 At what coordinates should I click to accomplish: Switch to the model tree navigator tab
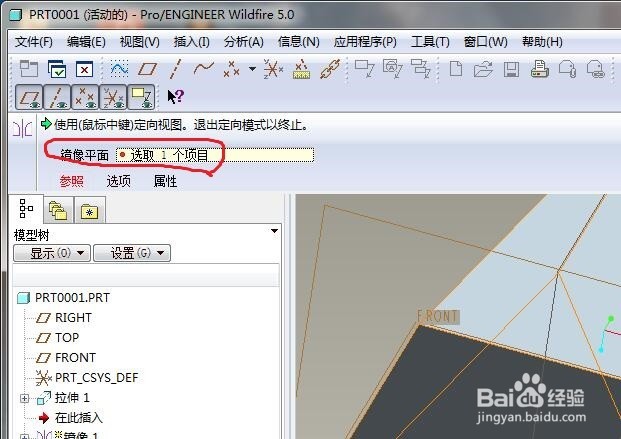[x=26, y=208]
